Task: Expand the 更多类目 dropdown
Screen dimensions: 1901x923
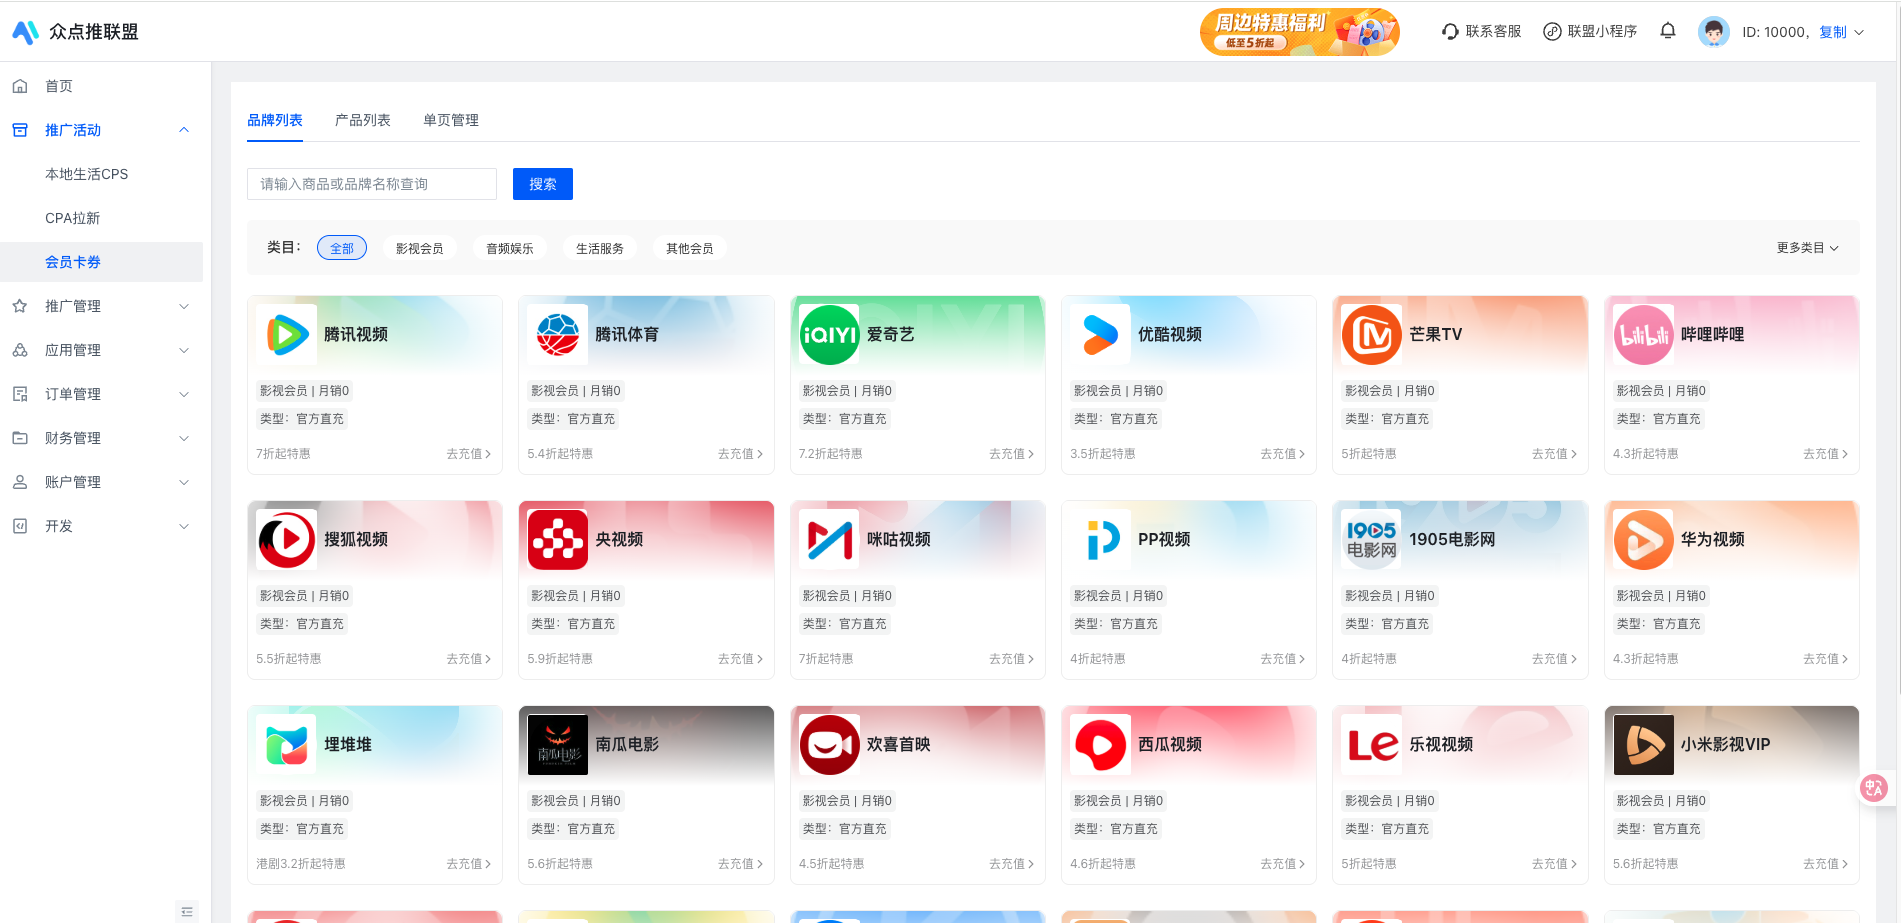Action: coord(1807,248)
